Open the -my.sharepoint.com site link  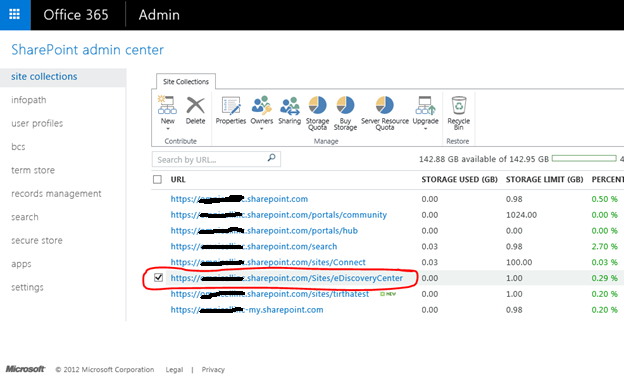tap(247, 310)
